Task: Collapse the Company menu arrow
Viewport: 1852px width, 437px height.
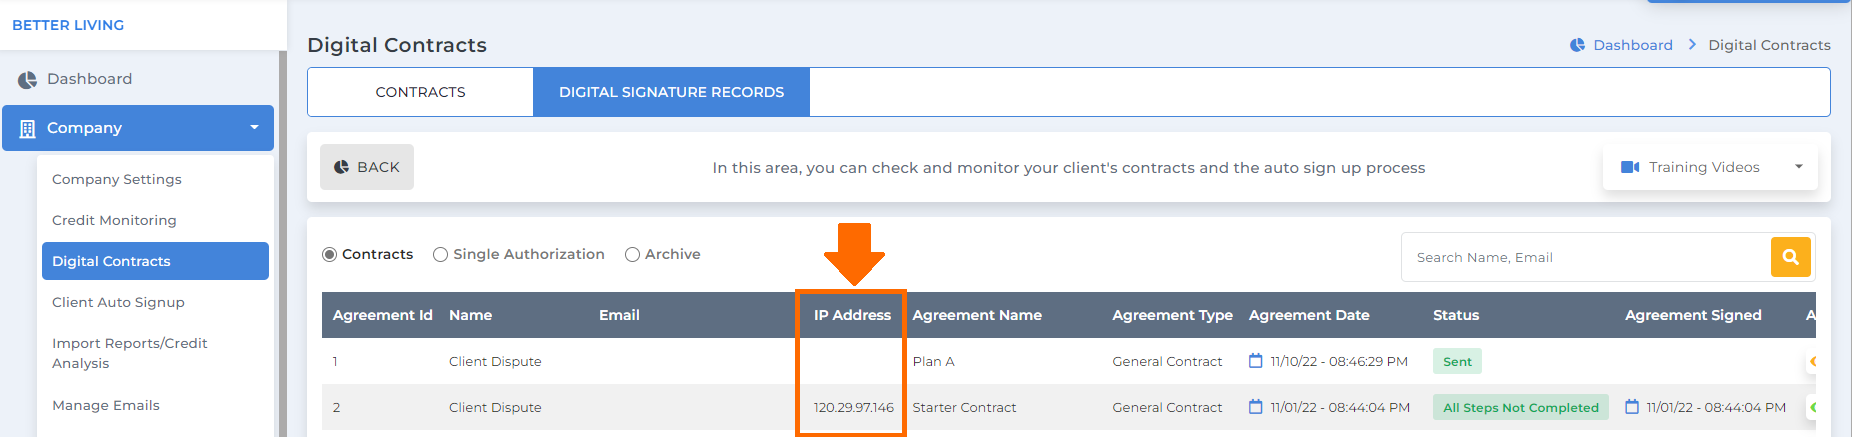Action: [254, 128]
